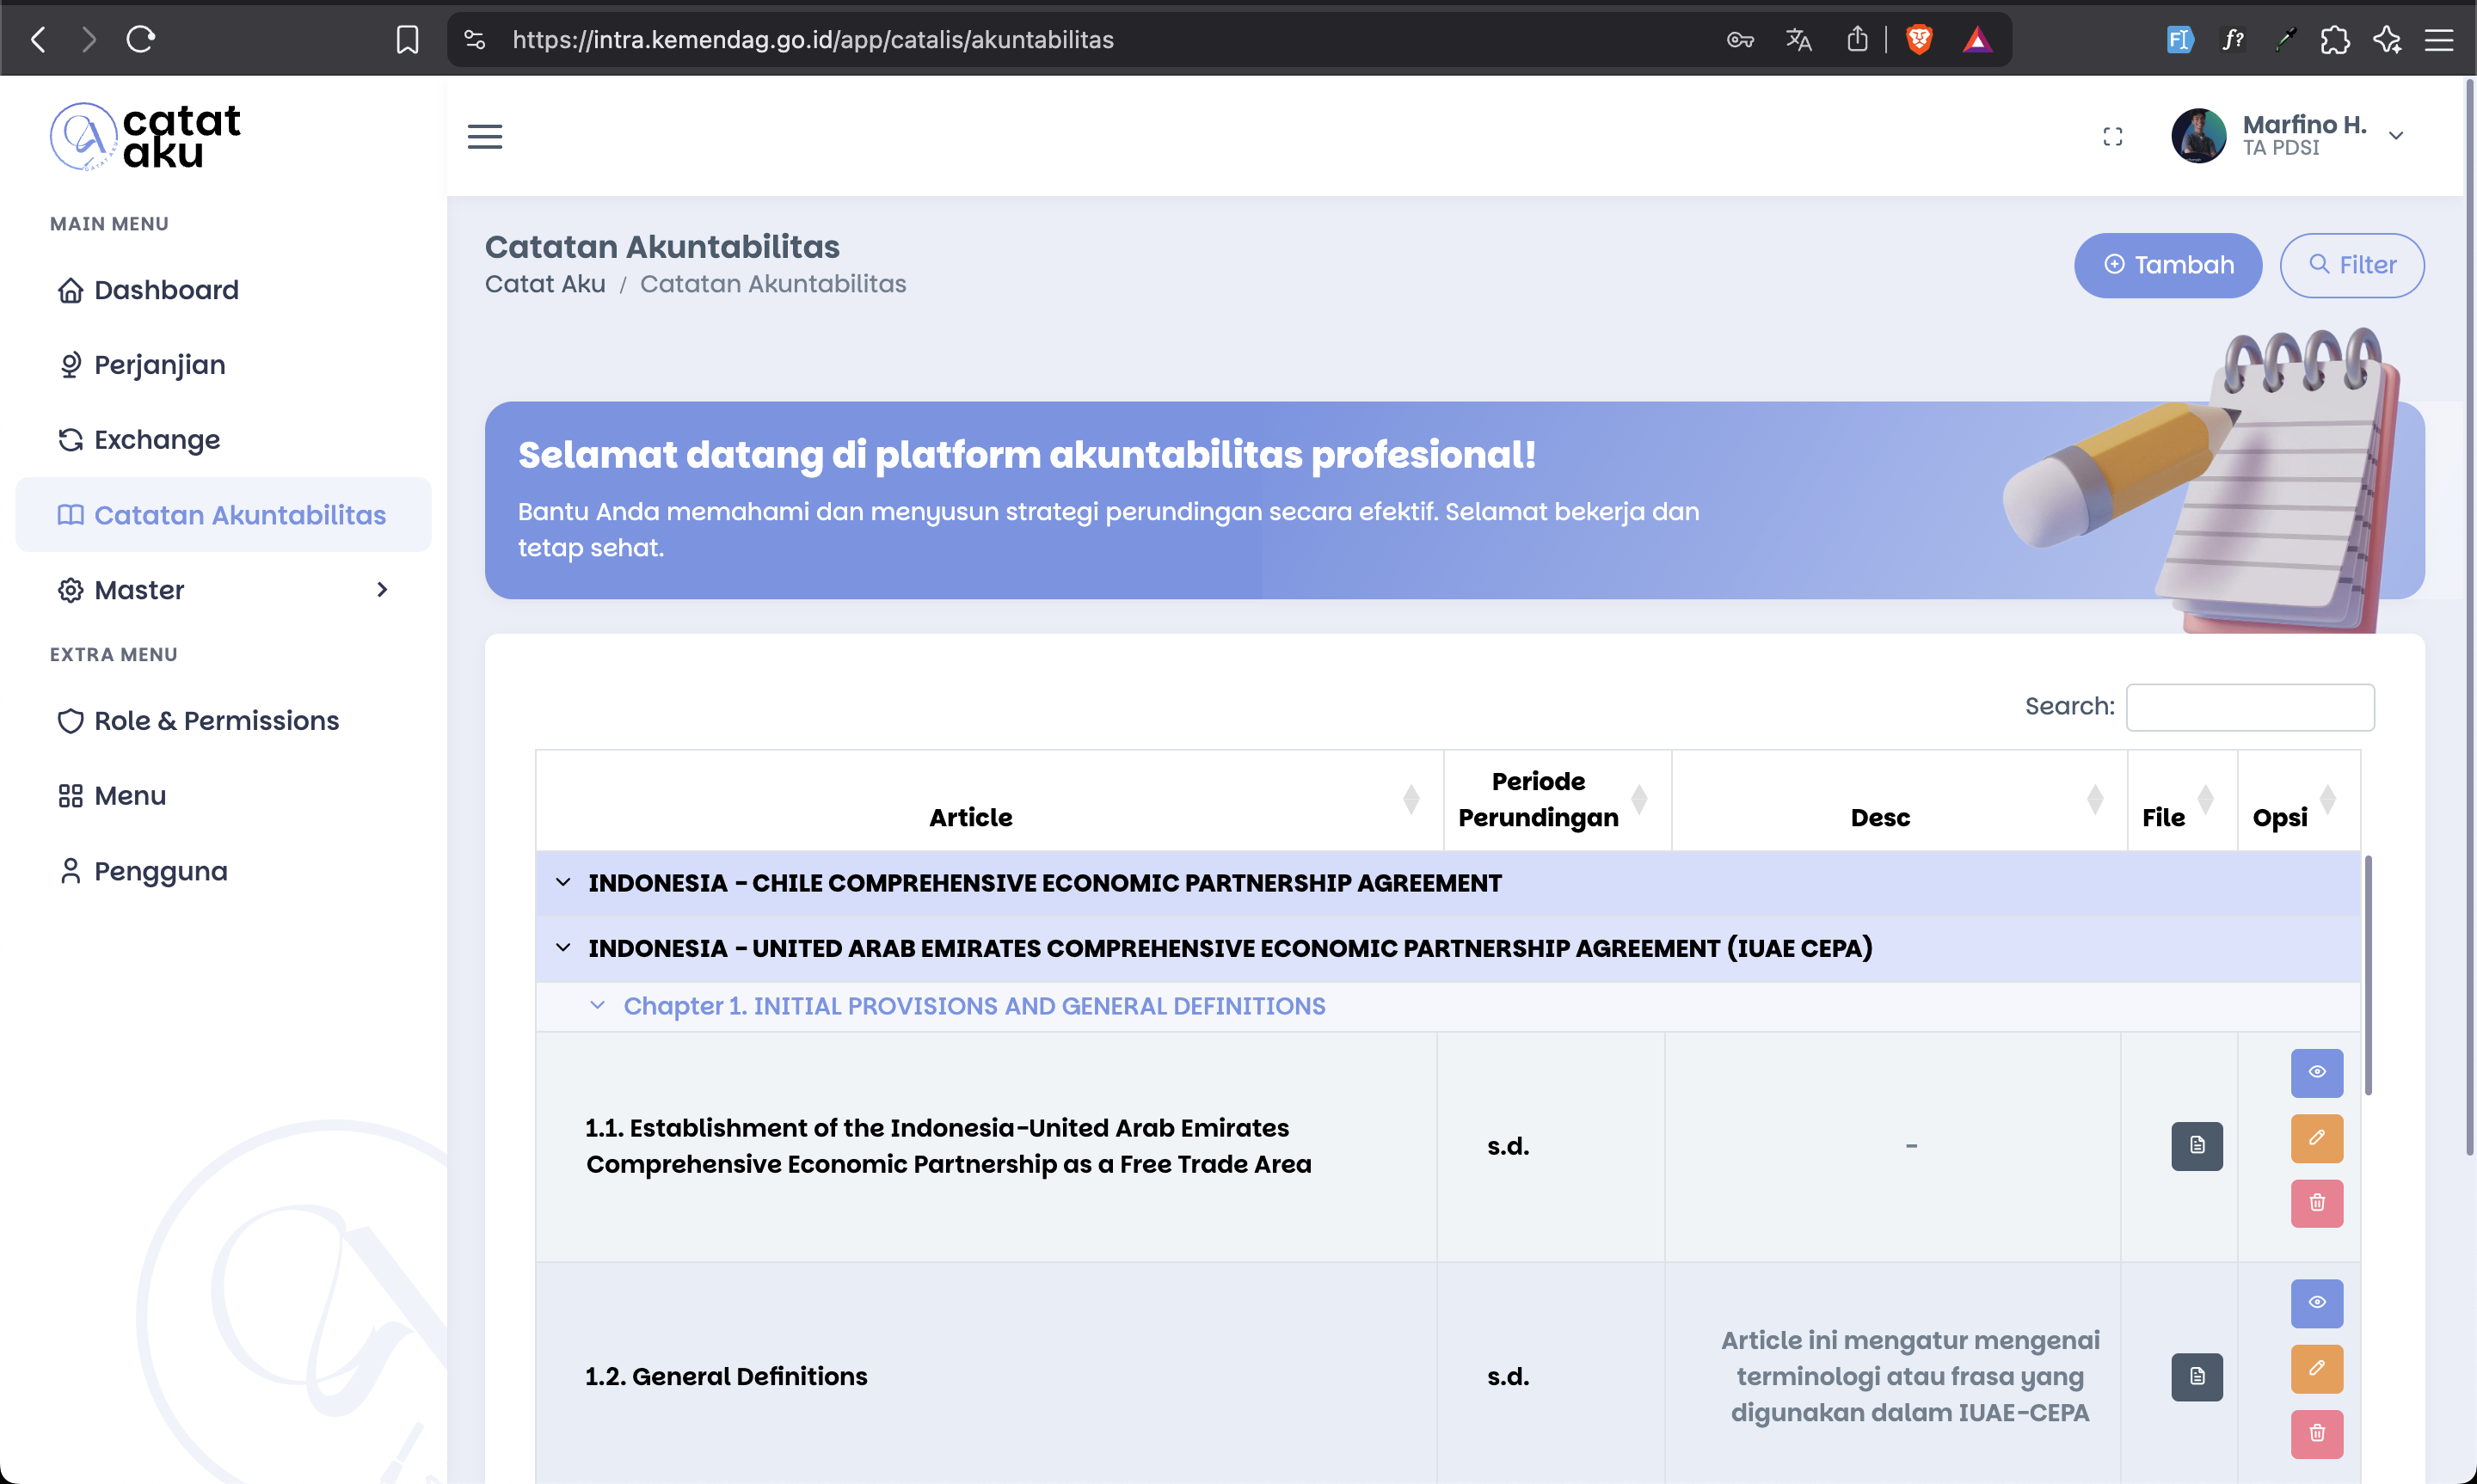Click into the Search input field

(2249, 707)
